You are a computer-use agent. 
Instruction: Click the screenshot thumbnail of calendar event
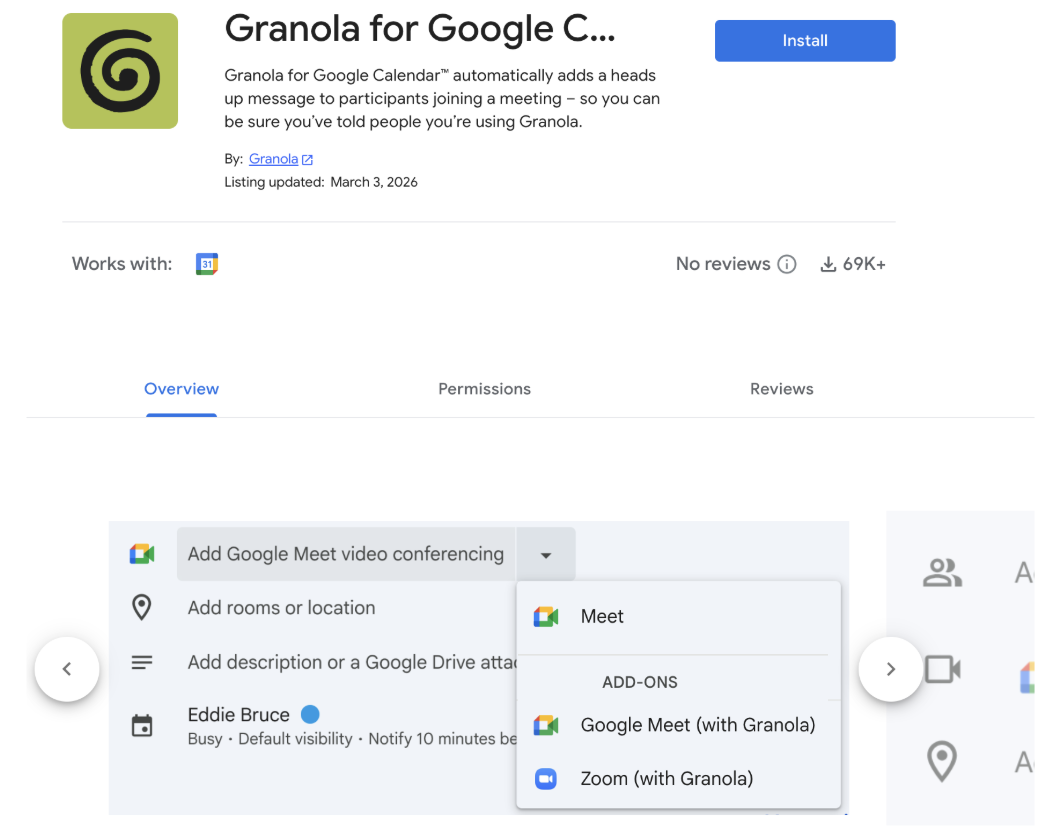coord(479,668)
